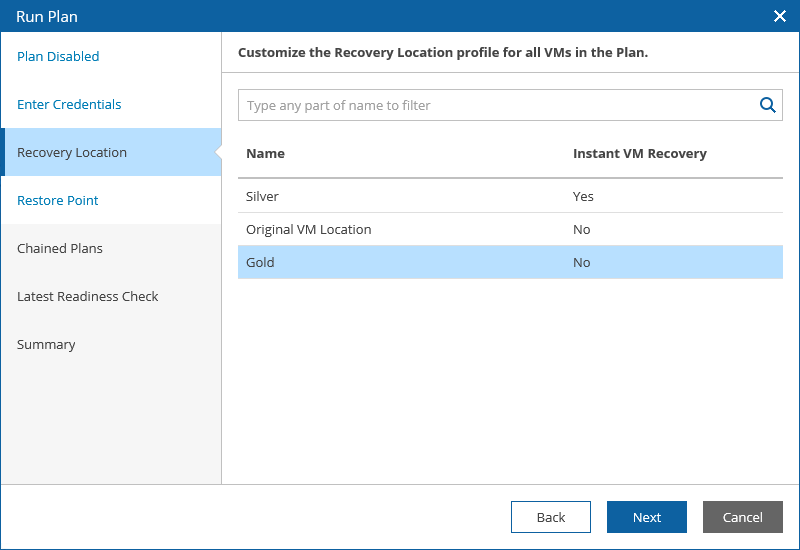Image resolution: width=800 pixels, height=550 pixels.
Task: Jump to the Summary step
Action: (x=46, y=345)
